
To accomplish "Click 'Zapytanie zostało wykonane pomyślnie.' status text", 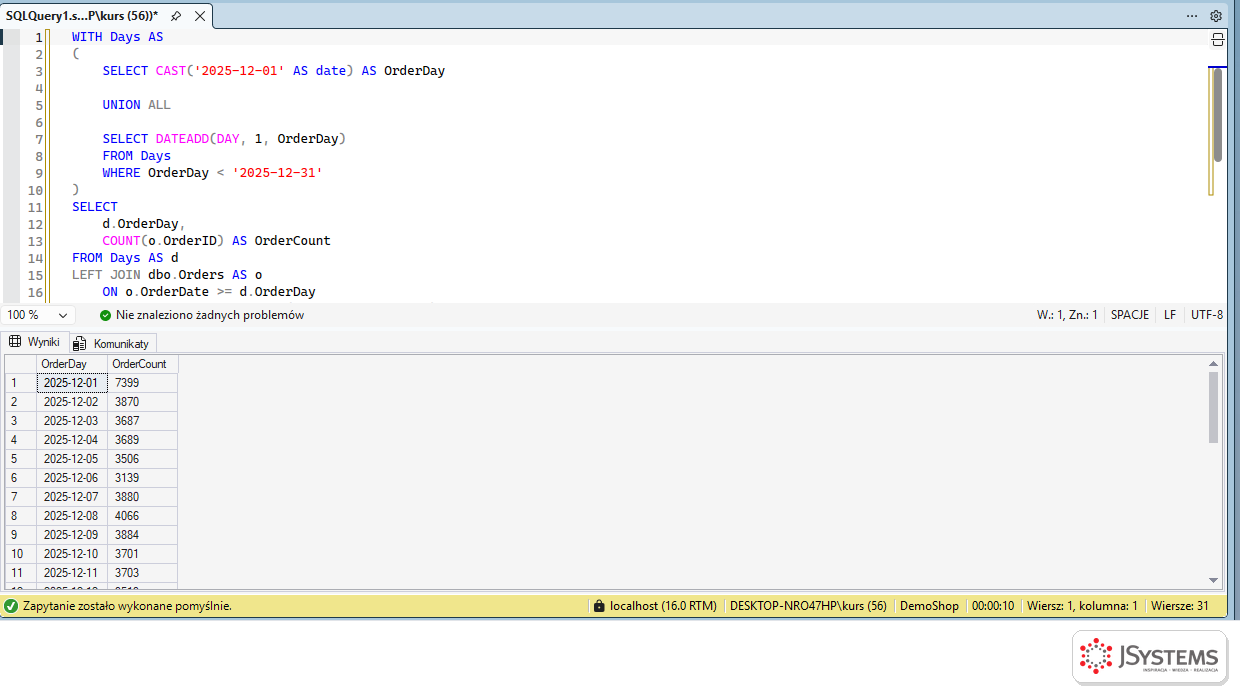I will click(x=127, y=606).
